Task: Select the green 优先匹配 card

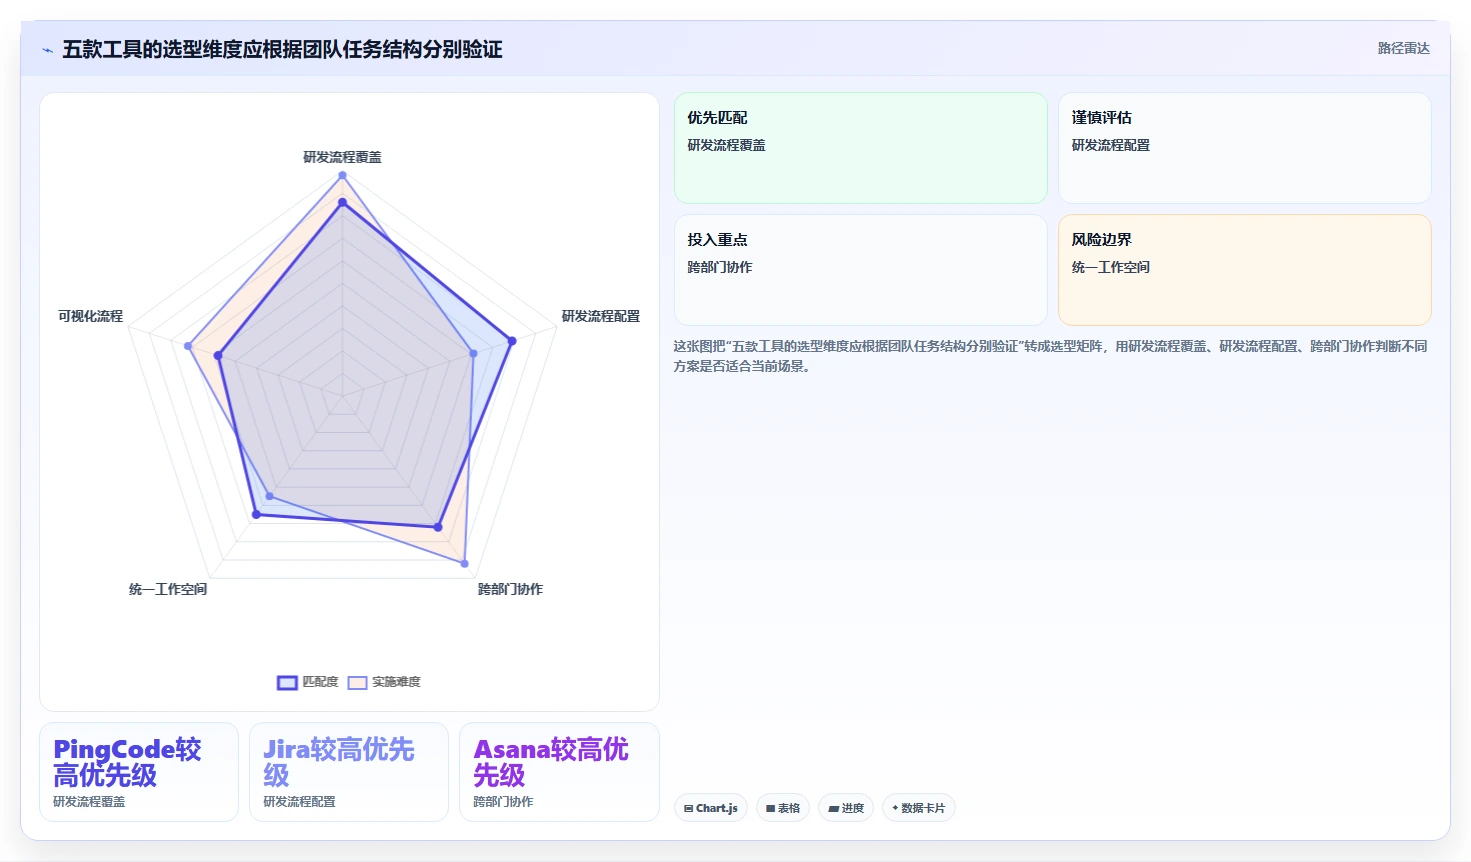Action: (x=861, y=148)
